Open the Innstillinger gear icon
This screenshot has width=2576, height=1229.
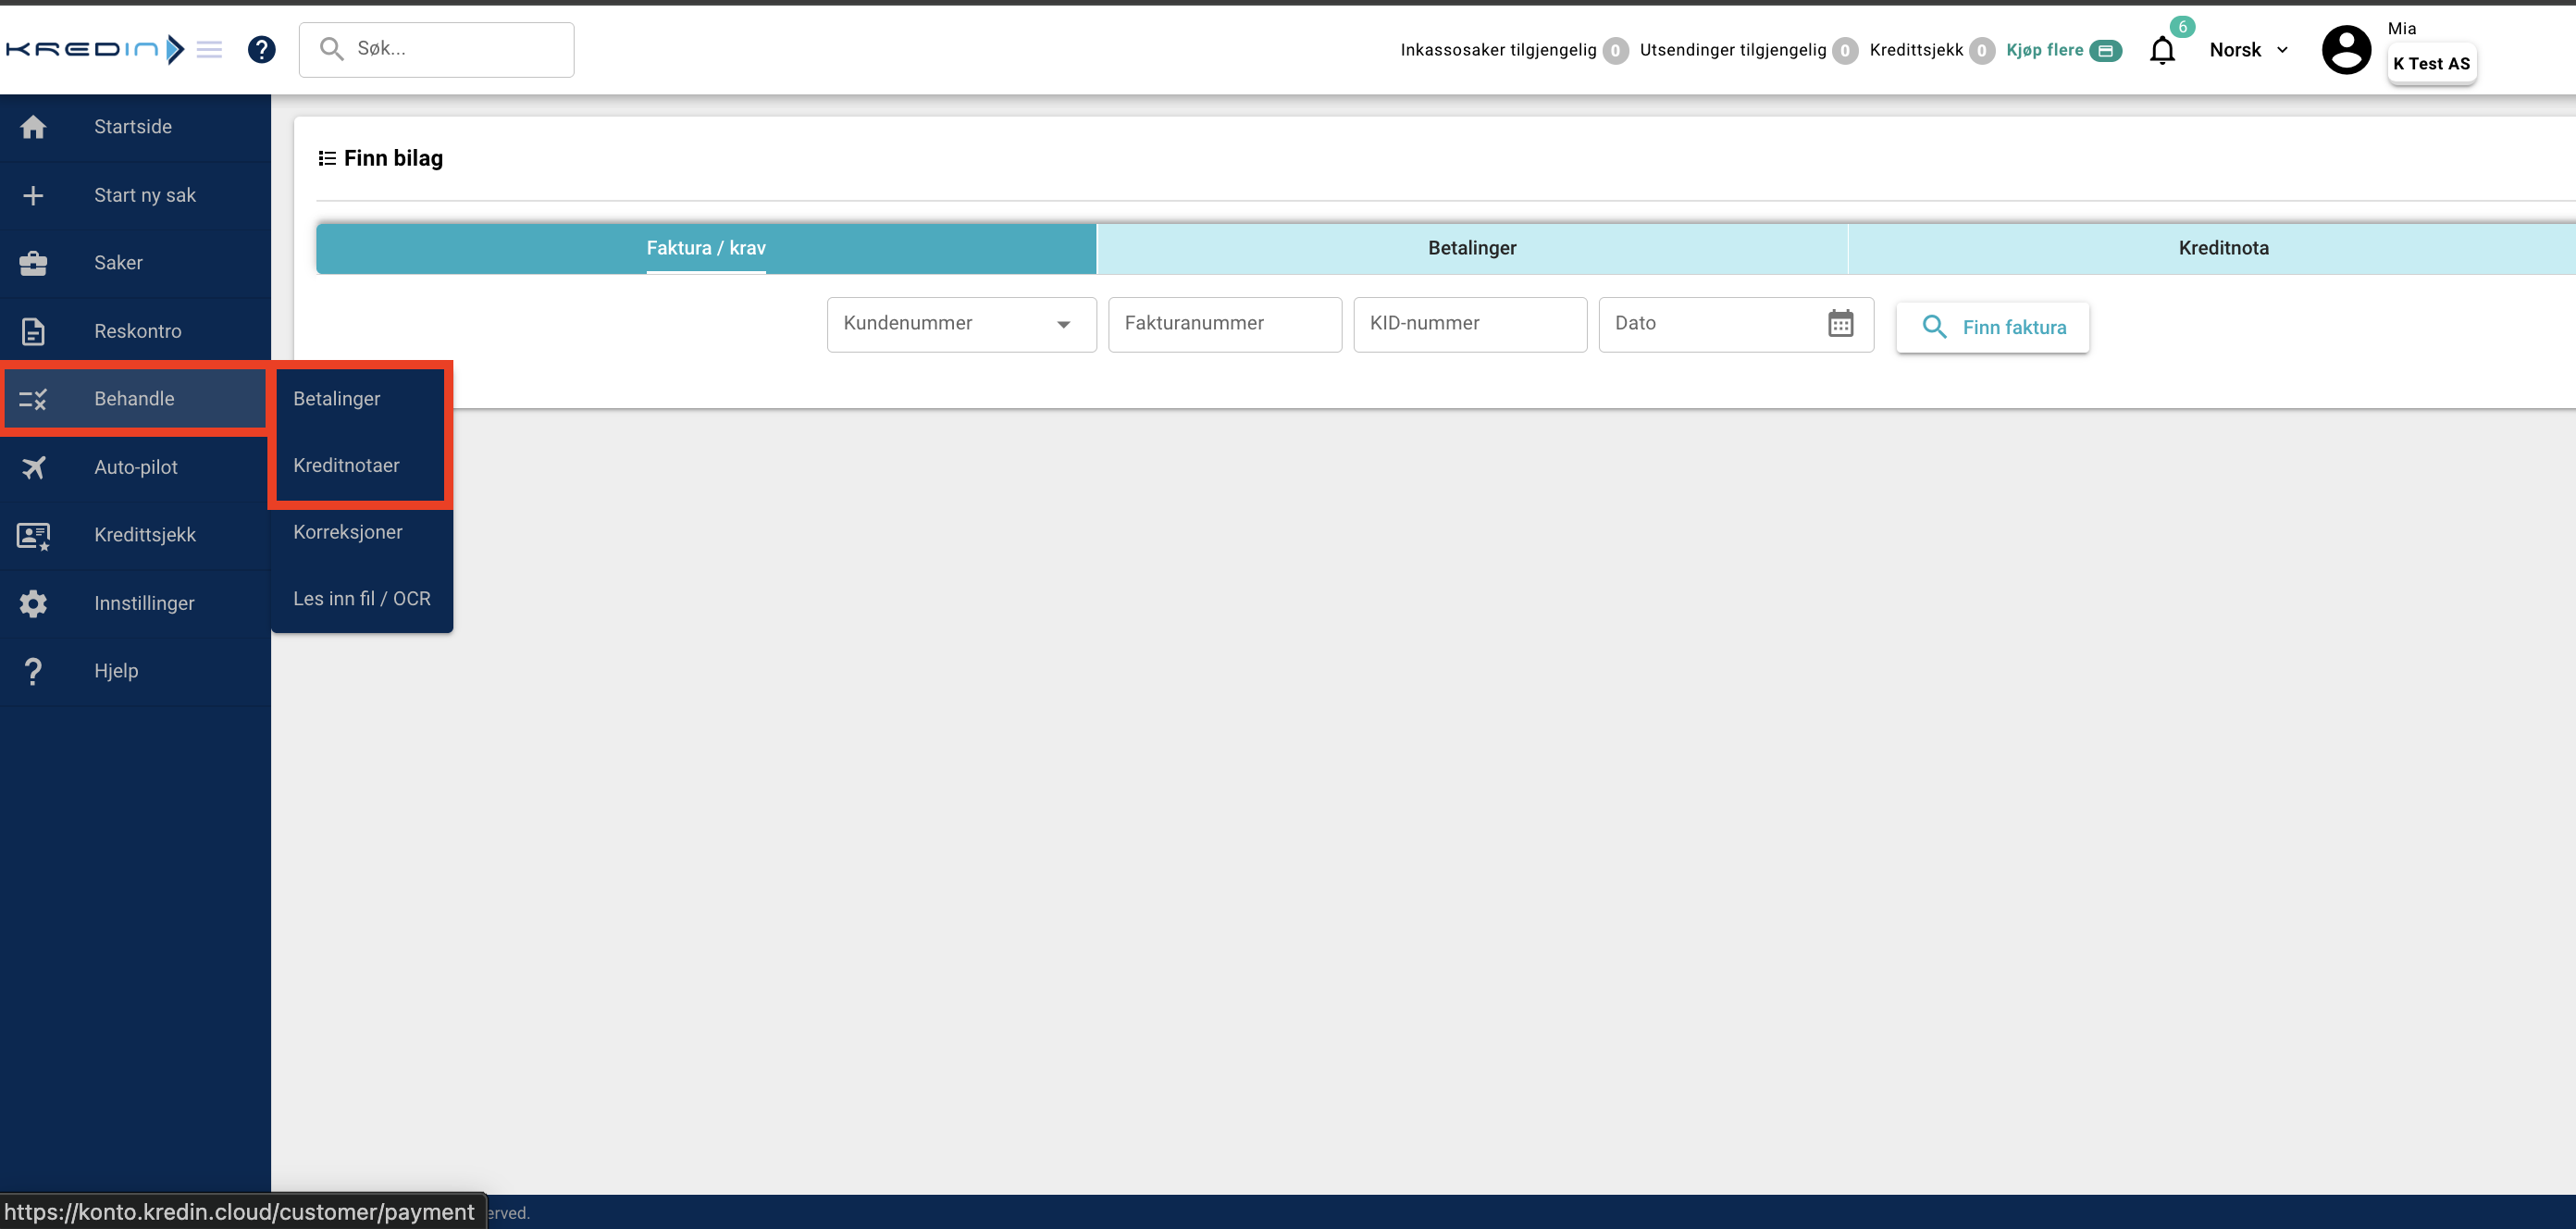[33, 603]
